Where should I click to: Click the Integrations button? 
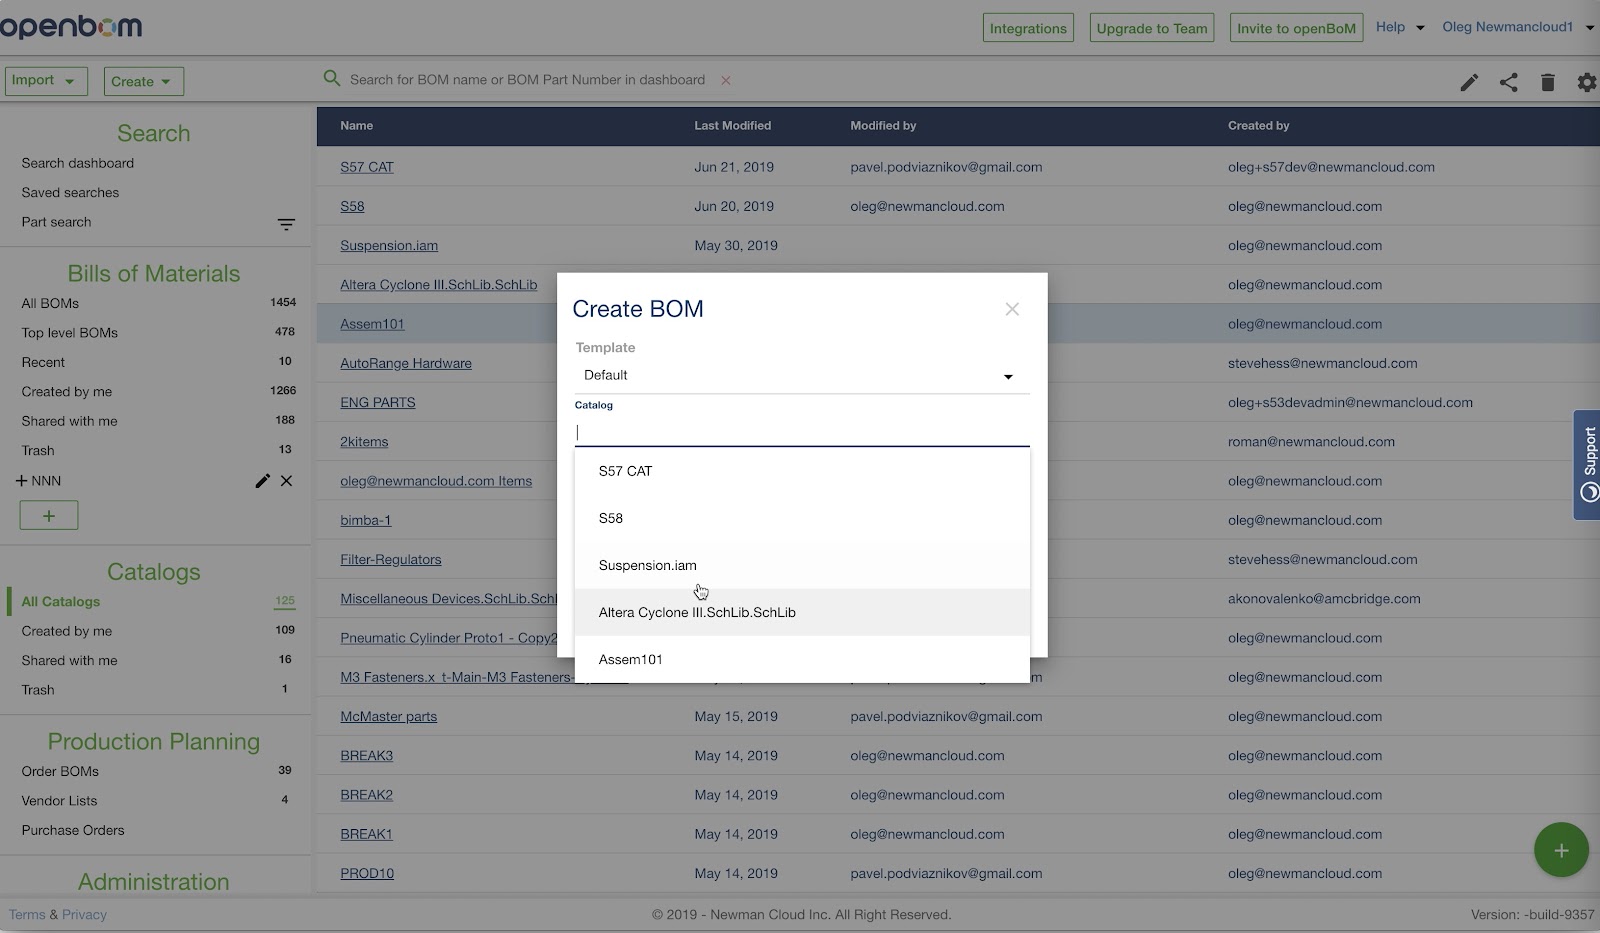point(1028,28)
